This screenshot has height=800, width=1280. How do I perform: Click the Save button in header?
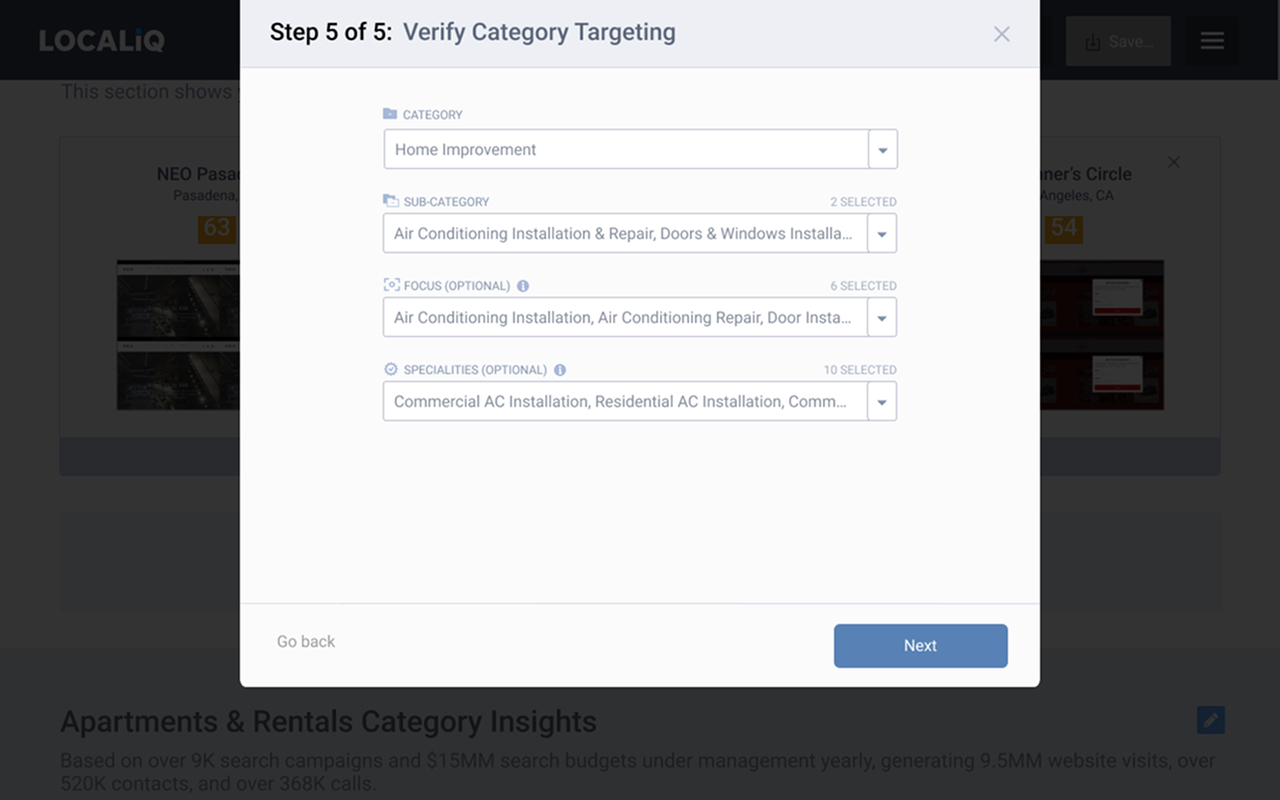point(1118,41)
